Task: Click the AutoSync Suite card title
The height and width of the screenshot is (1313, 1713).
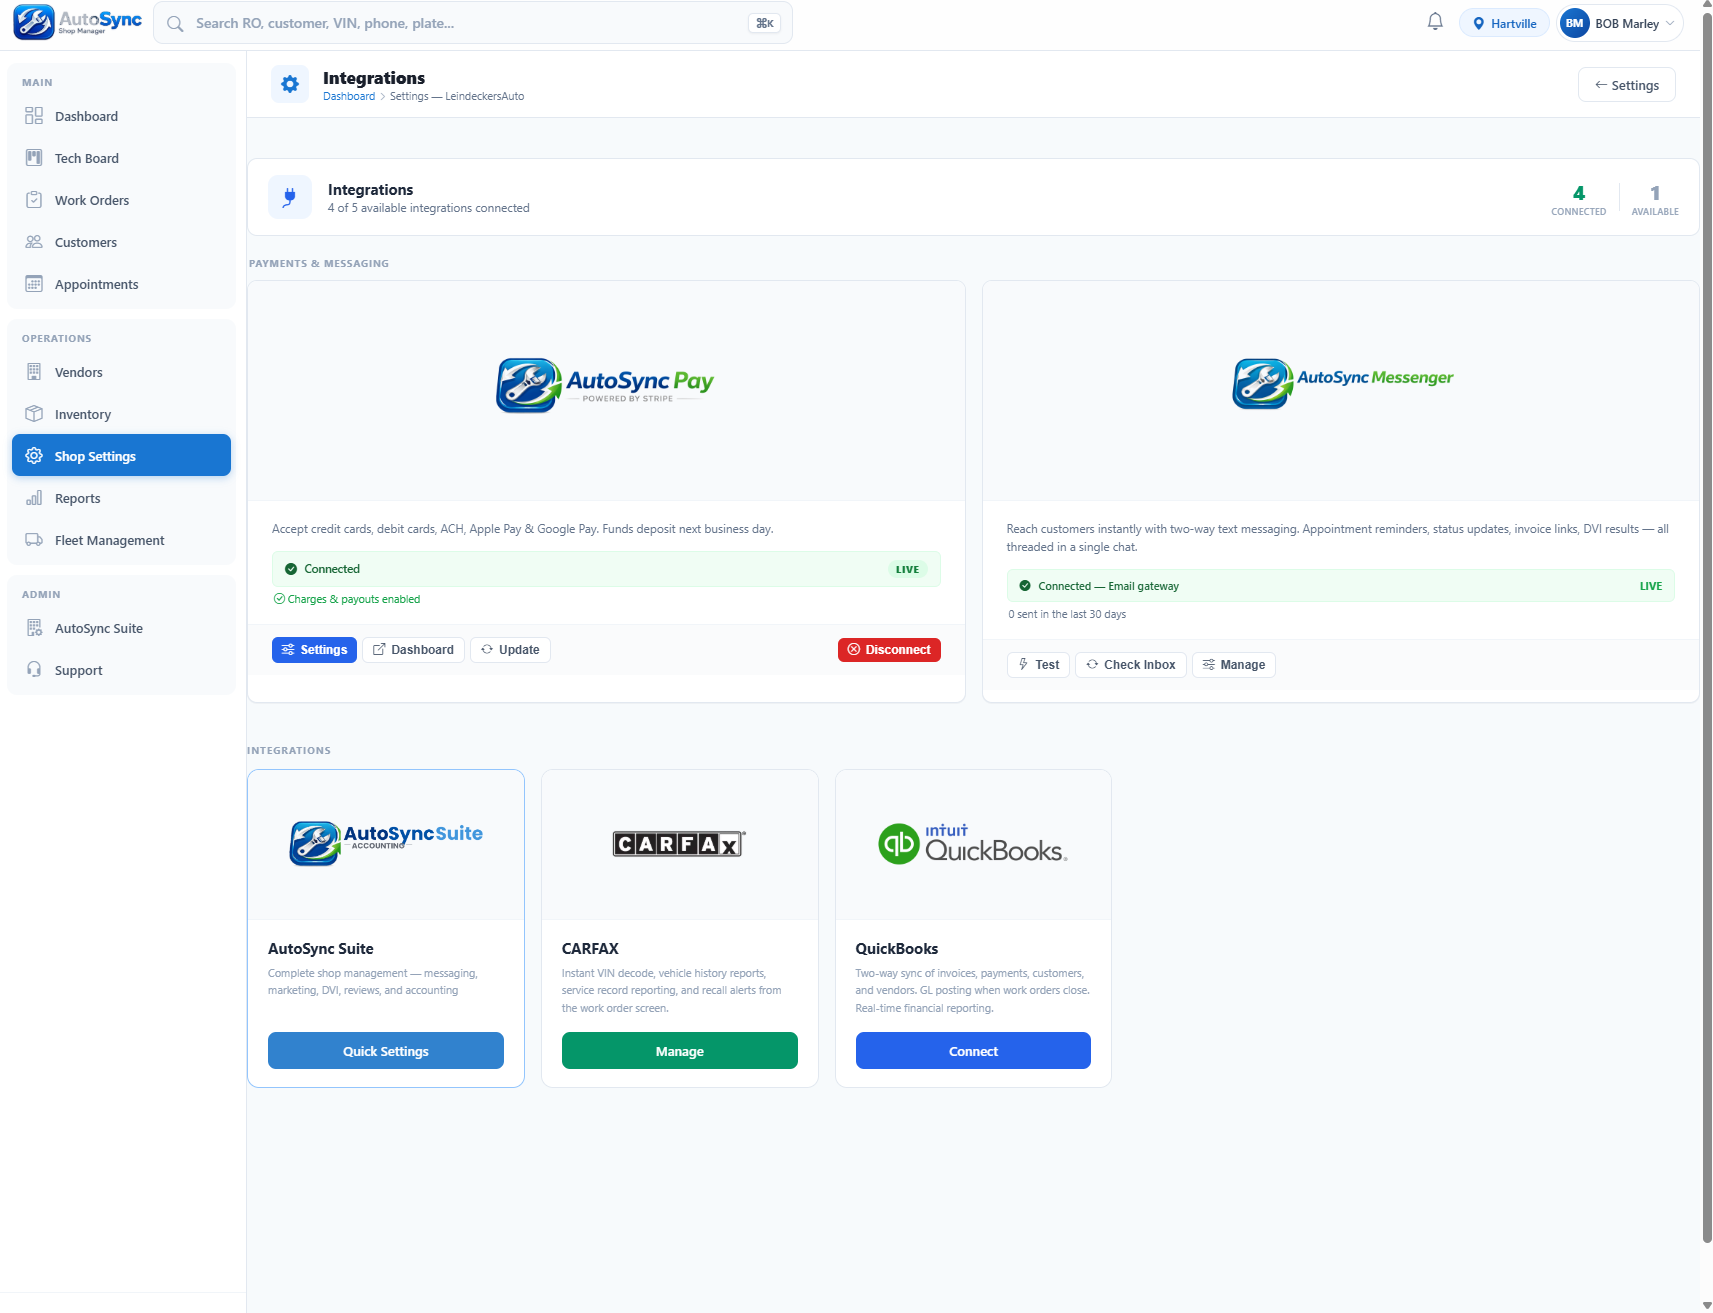Action: click(321, 949)
